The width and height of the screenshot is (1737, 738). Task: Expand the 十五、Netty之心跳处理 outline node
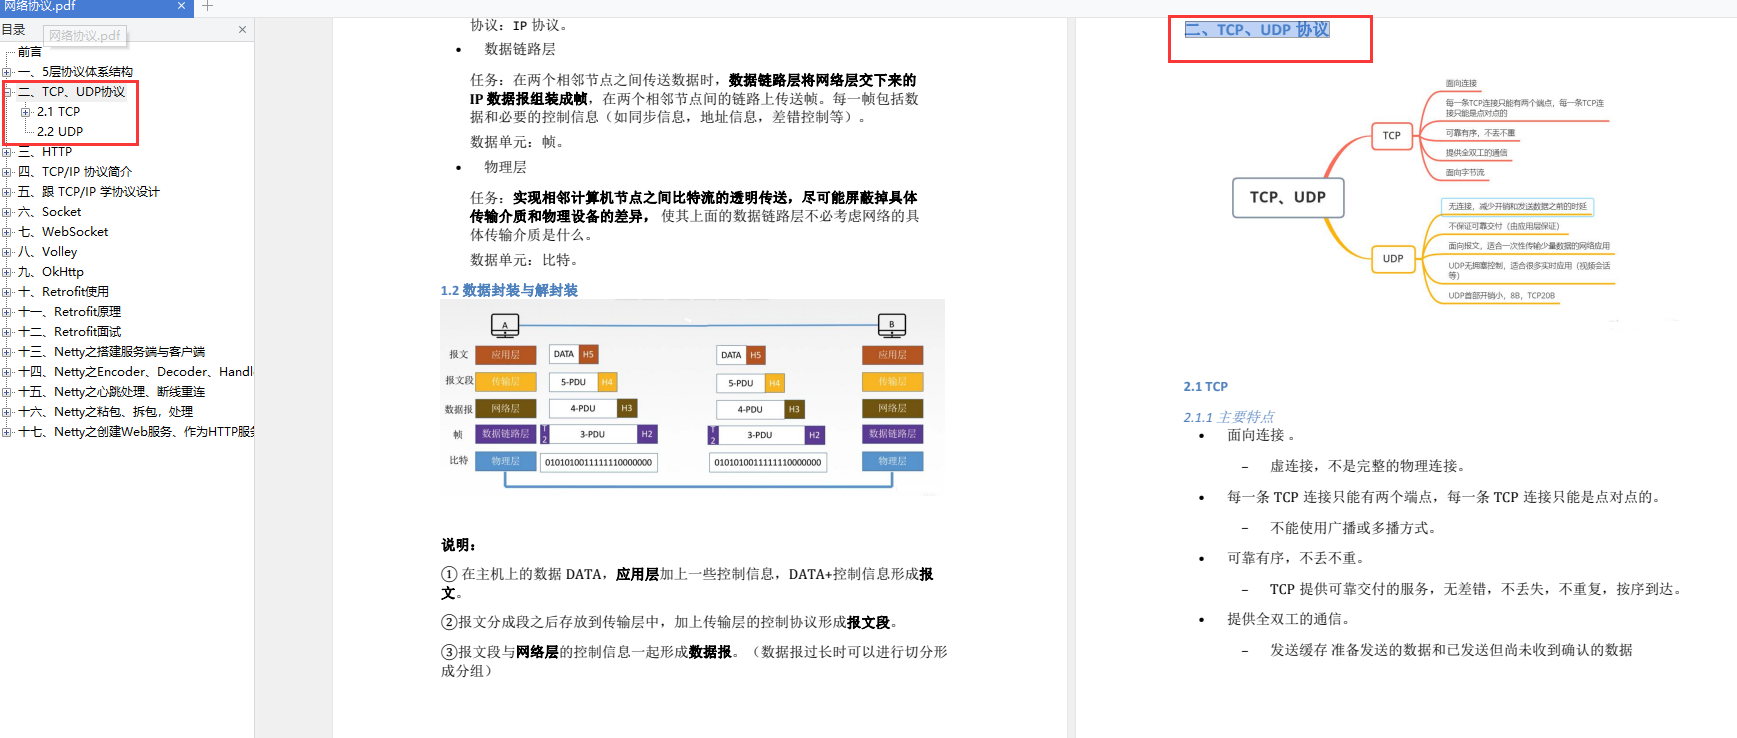coord(7,392)
